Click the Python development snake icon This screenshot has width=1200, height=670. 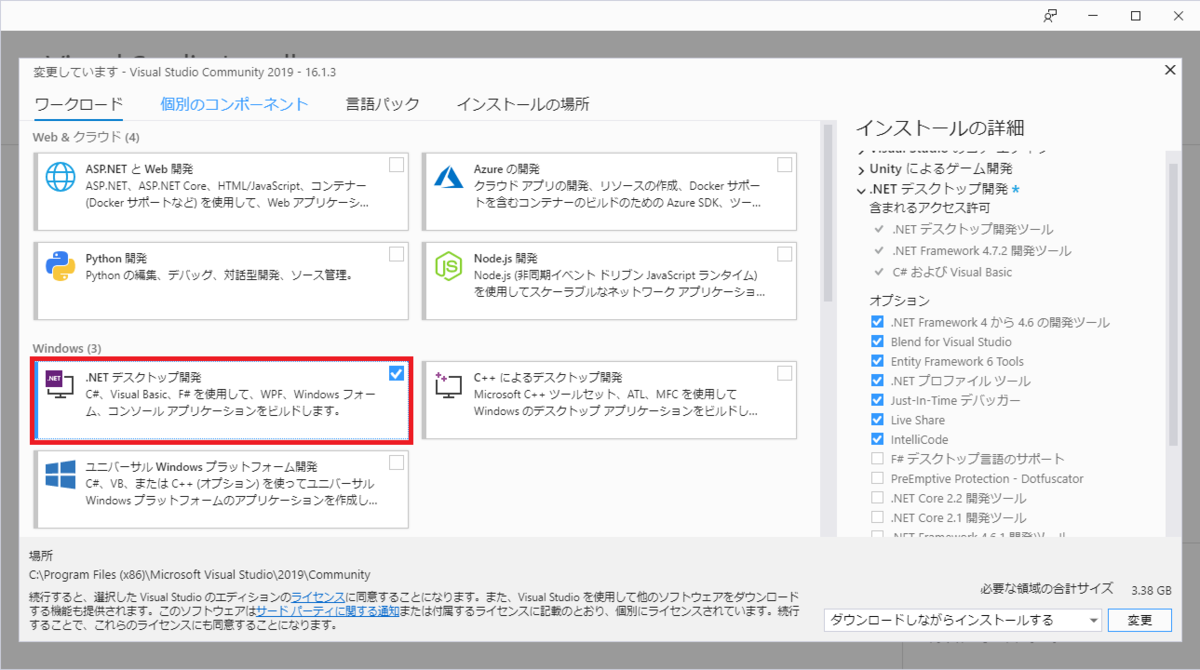(x=61, y=266)
